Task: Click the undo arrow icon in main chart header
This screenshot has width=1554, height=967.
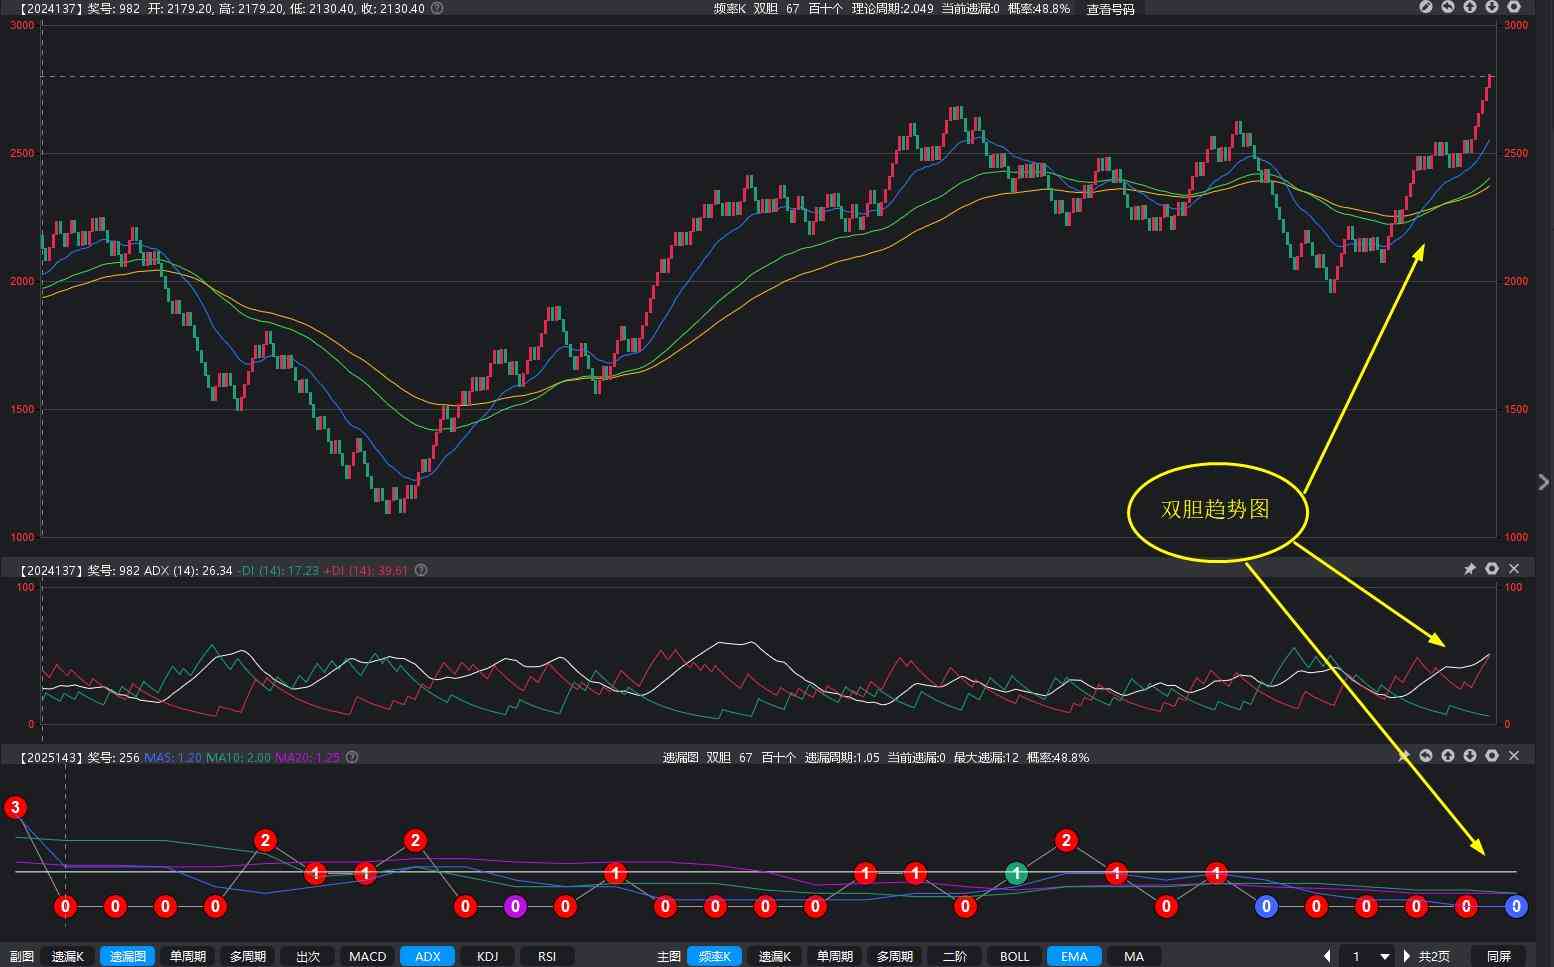Action: 1448,7
